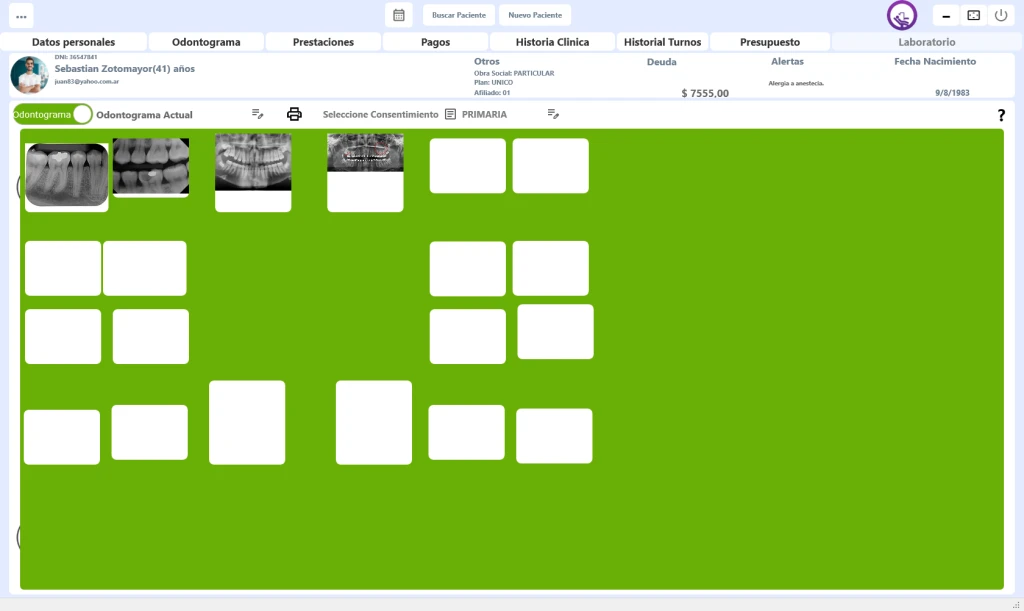Click the Nuevo Paciente button
The width and height of the screenshot is (1024, 611).
click(535, 15)
